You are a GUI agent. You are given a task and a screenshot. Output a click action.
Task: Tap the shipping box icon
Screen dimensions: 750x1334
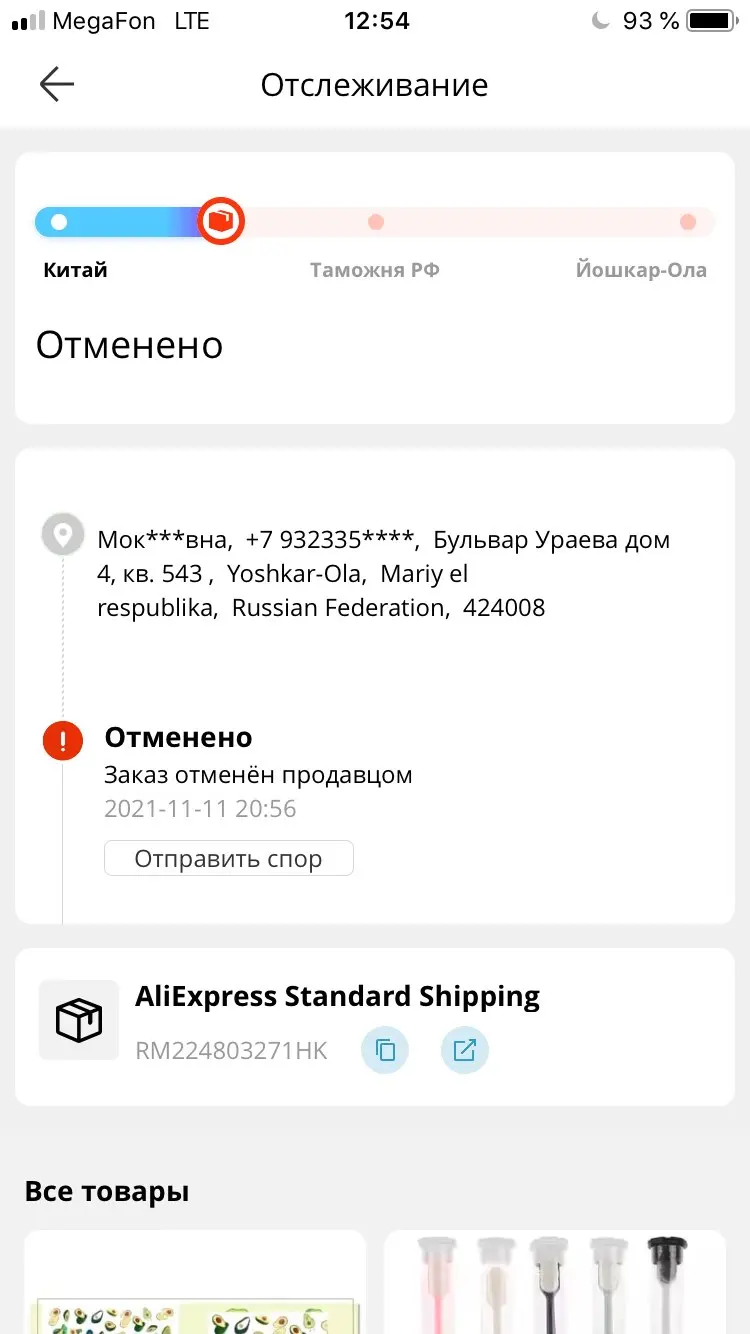(x=79, y=1020)
